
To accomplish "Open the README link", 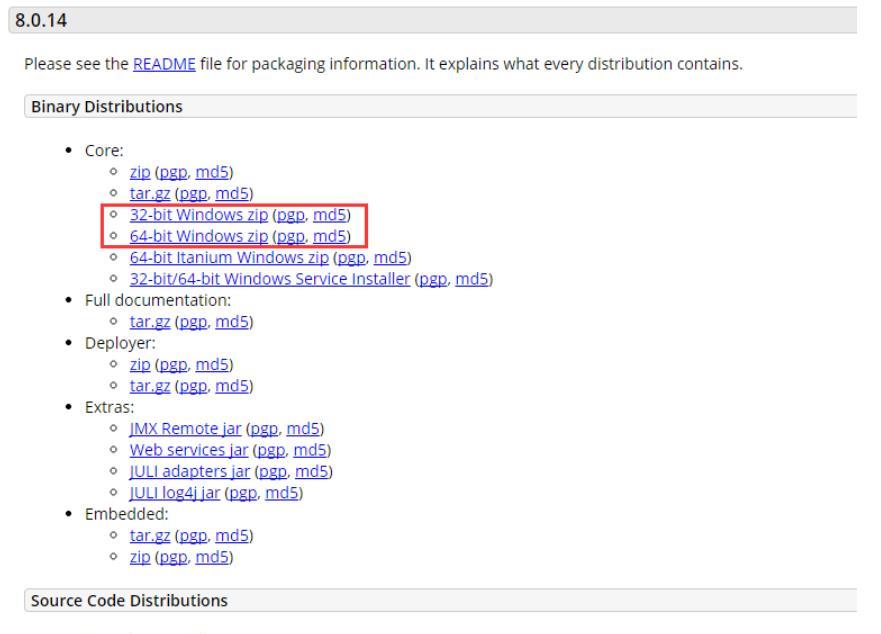I will 164,64.
